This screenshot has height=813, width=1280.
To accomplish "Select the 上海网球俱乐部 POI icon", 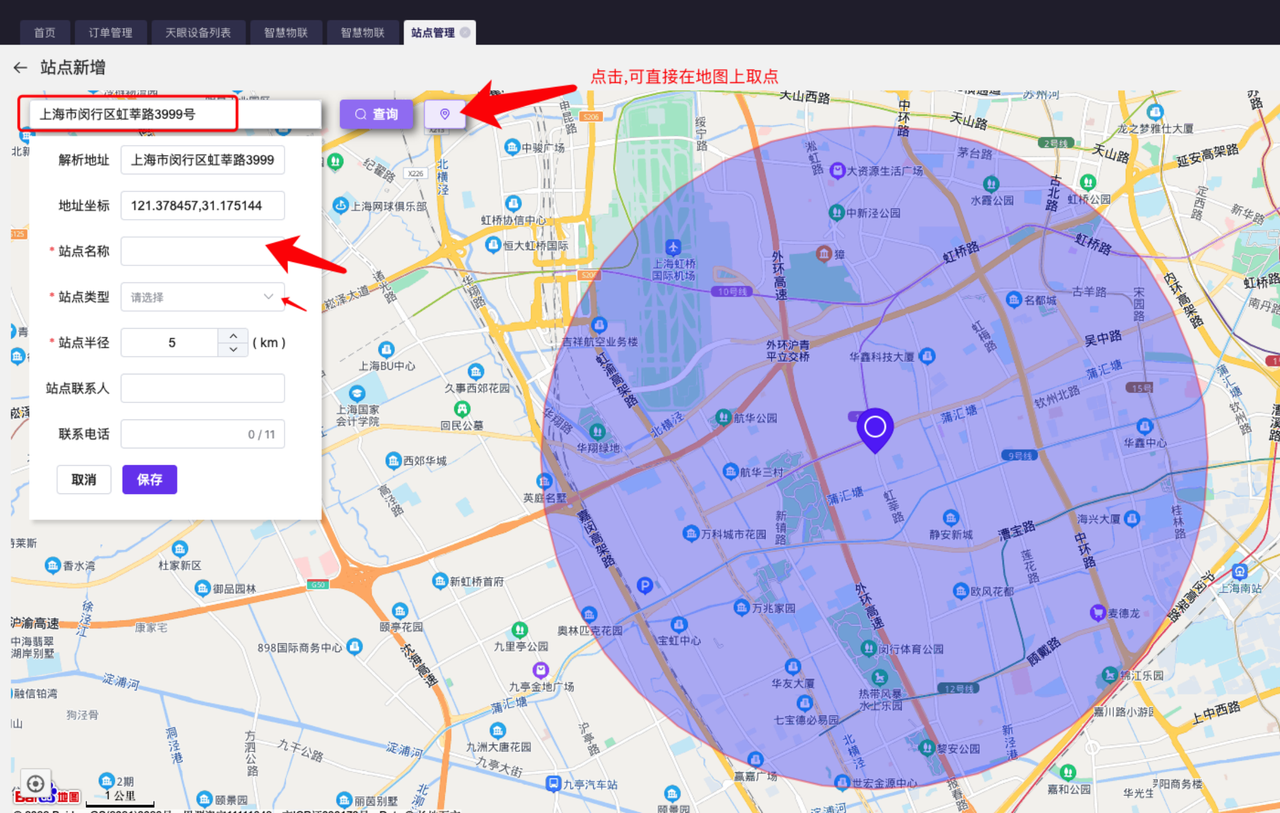I will click(340, 207).
